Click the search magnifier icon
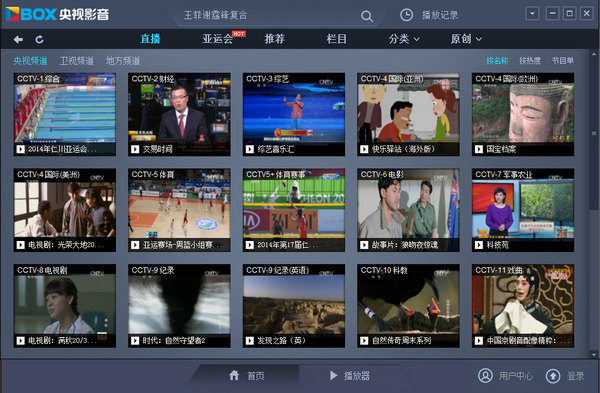The height and width of the screenshot is (393, 600). click(367, 16)
